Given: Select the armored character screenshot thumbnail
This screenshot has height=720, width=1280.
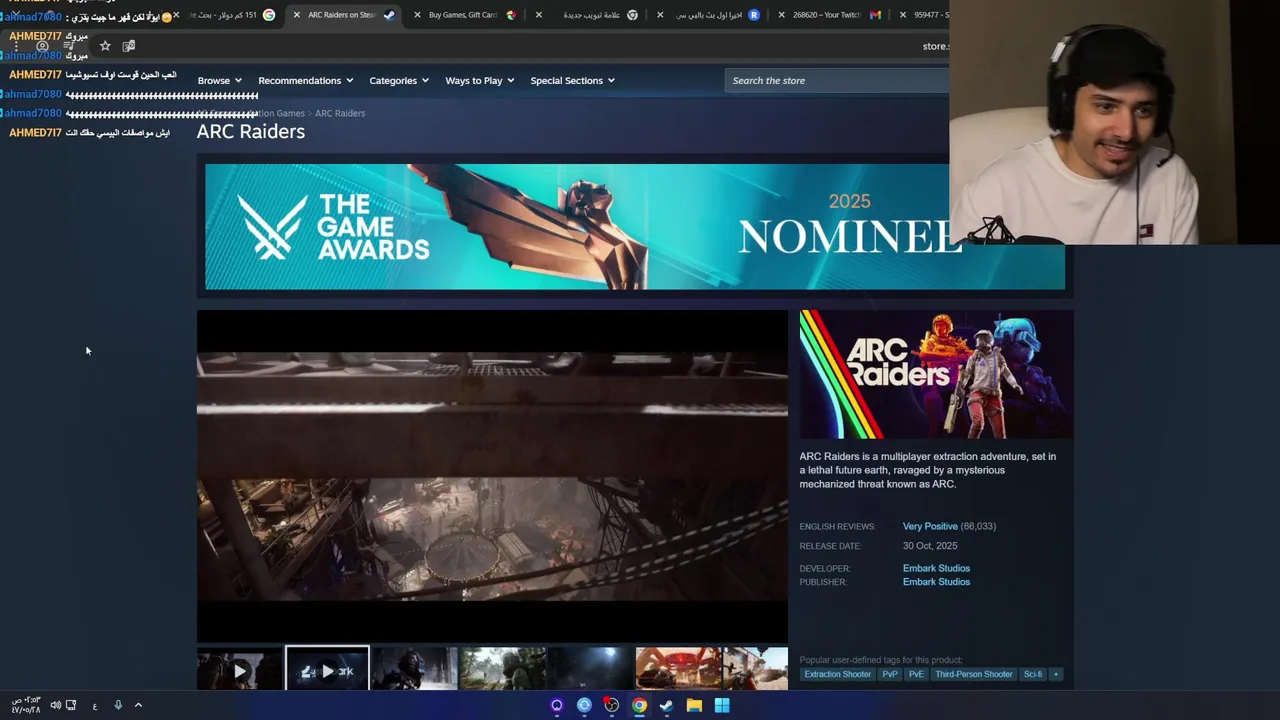Looking at the screenshot, I should (414, 669).
